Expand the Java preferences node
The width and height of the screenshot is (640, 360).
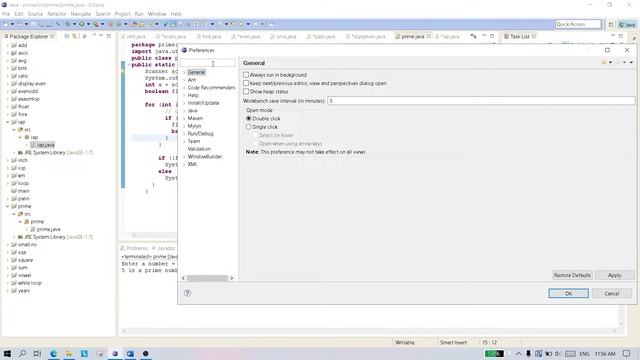point(184,111)
